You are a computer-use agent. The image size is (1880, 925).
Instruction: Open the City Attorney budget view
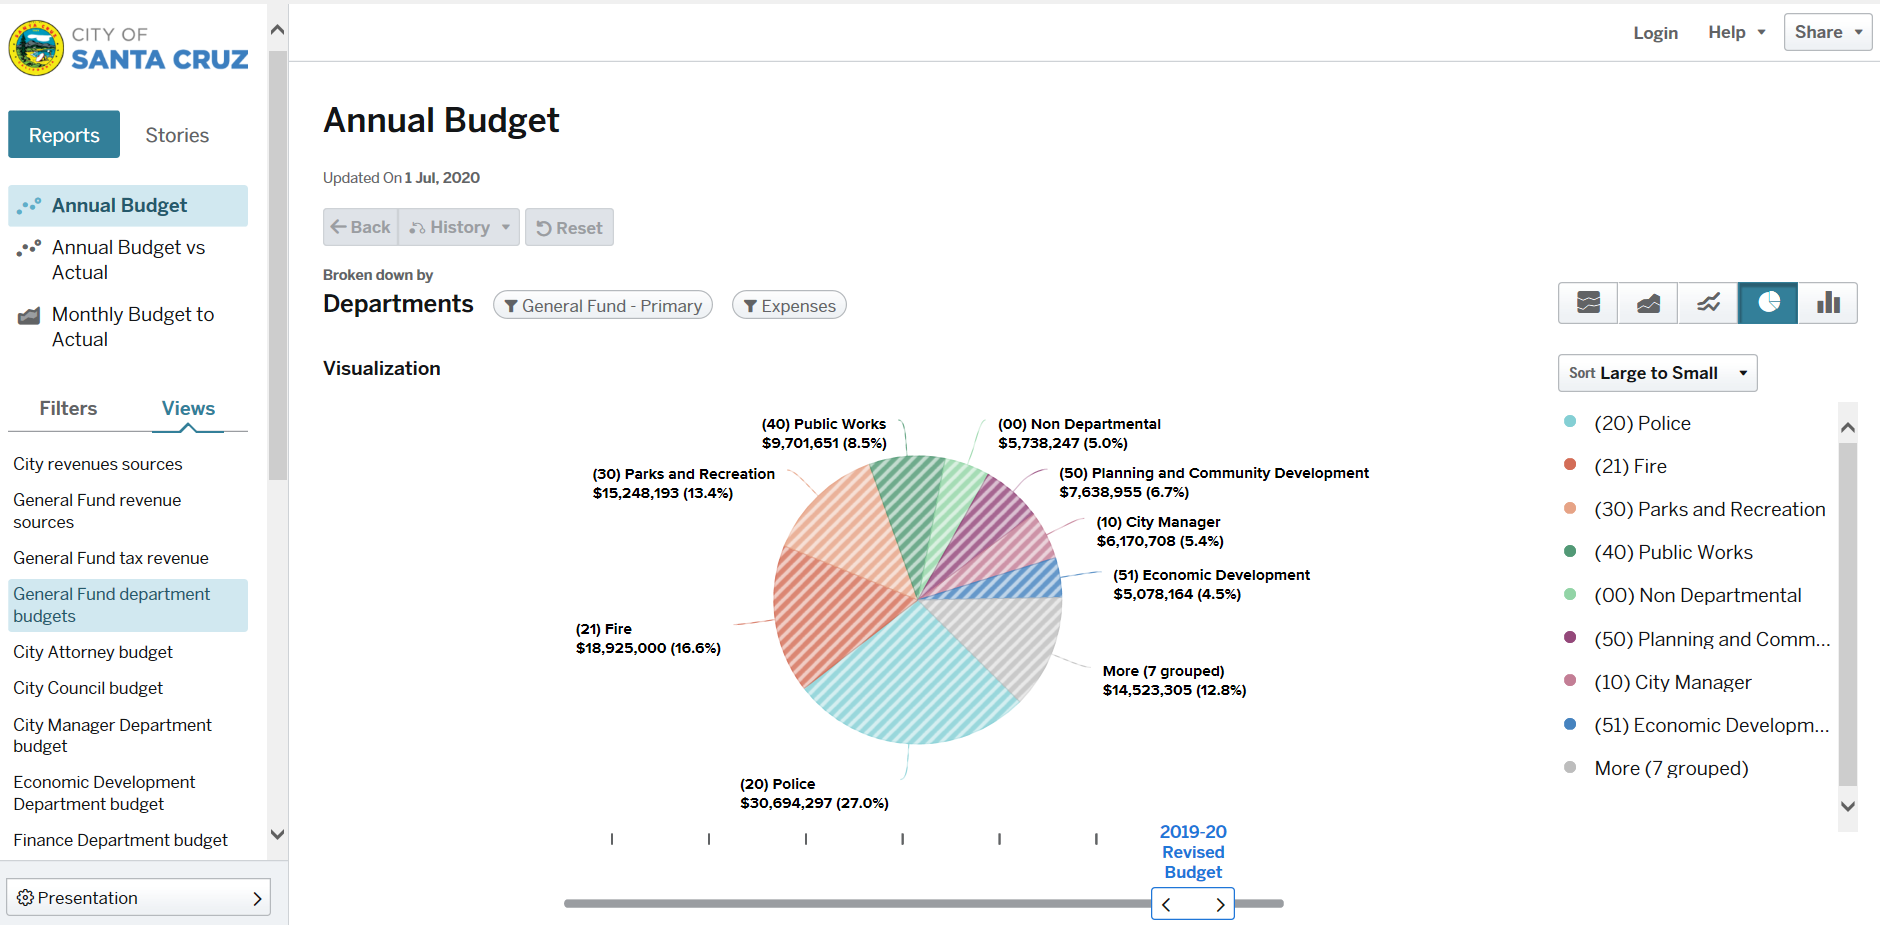(93, 652)
